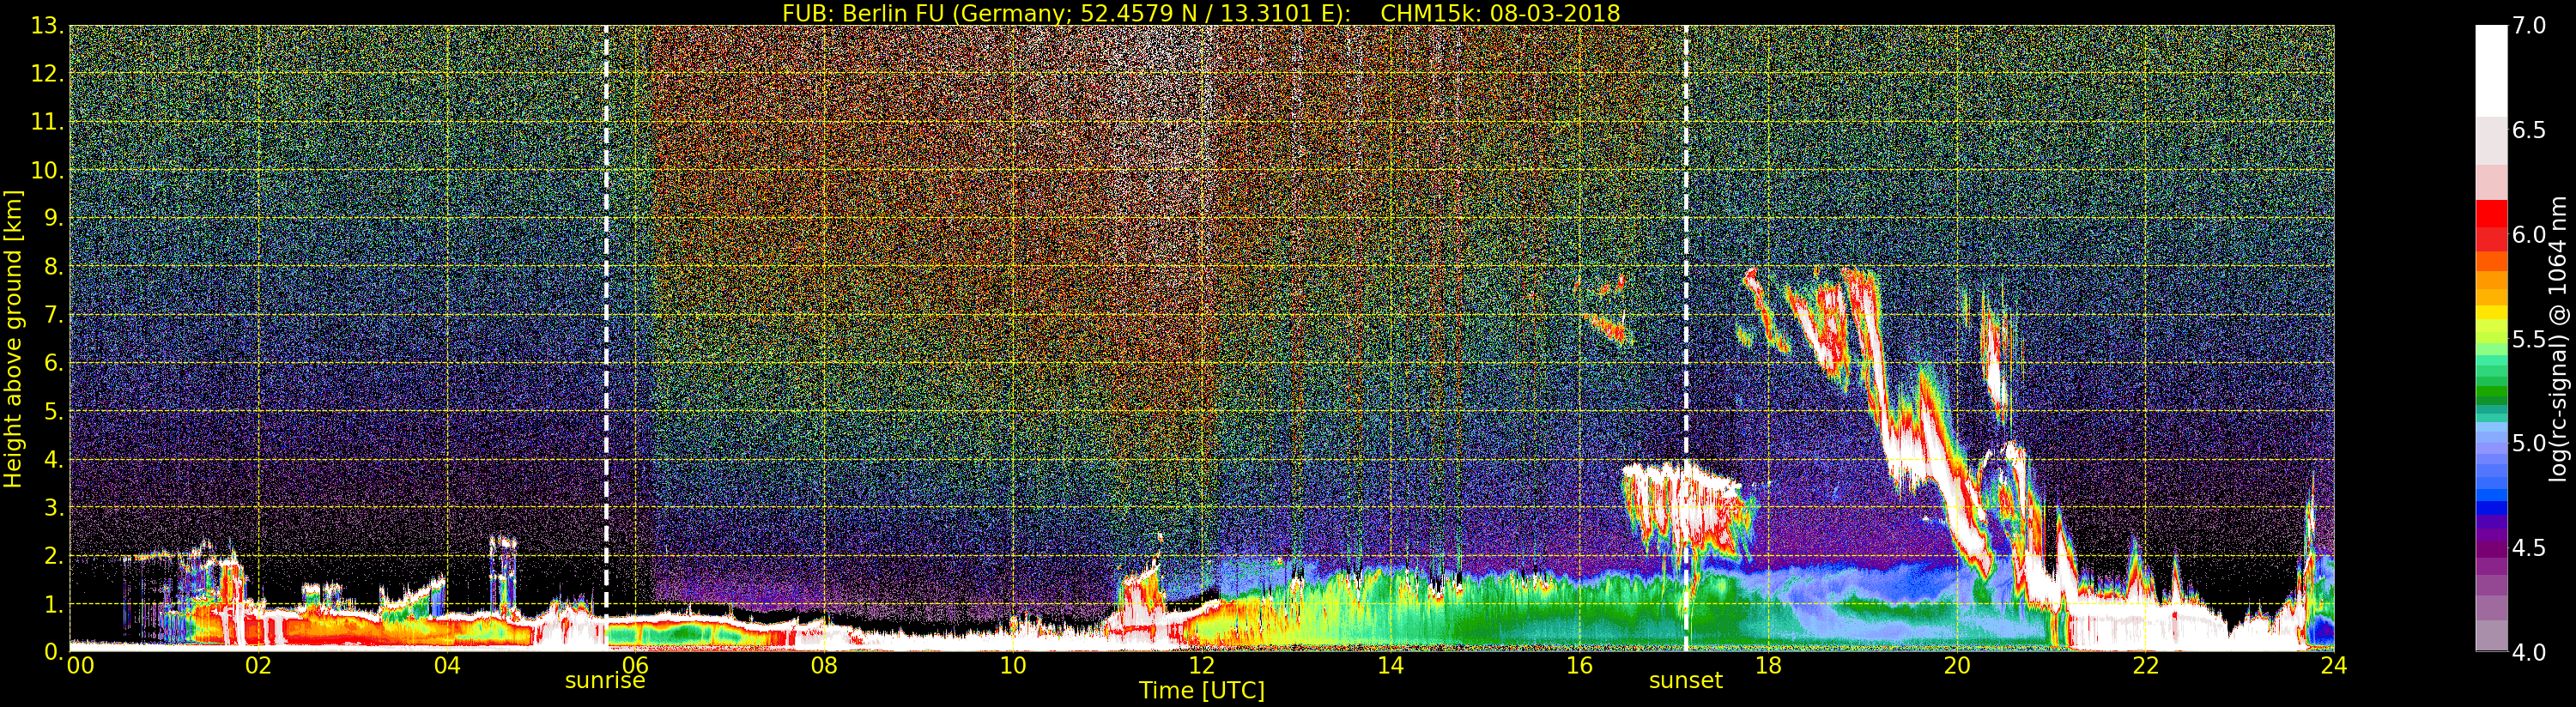Image resolution: width=2576 pixels, height=707 pixels.
Task: Click the colorbar tick value "5.5"
Action: [2530, 339]
